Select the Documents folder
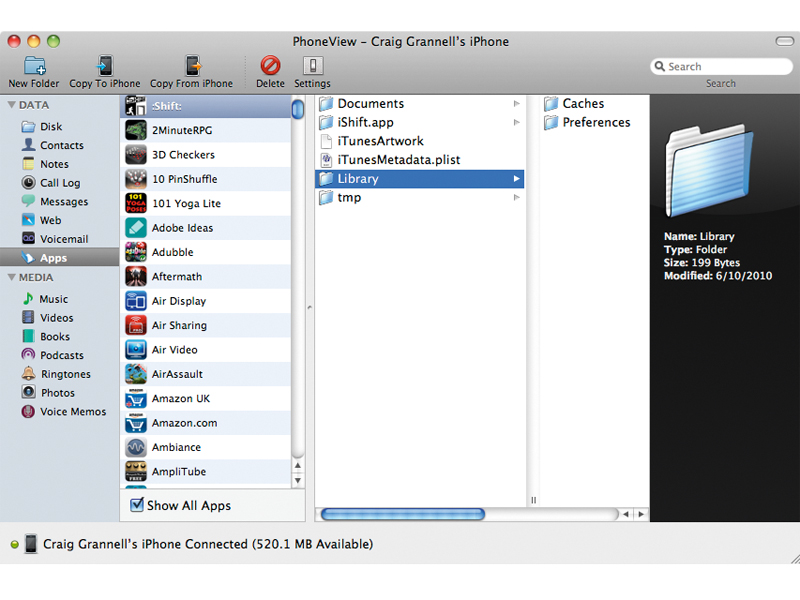The height and width of the screenshot is (600, 800). point(420,104)
